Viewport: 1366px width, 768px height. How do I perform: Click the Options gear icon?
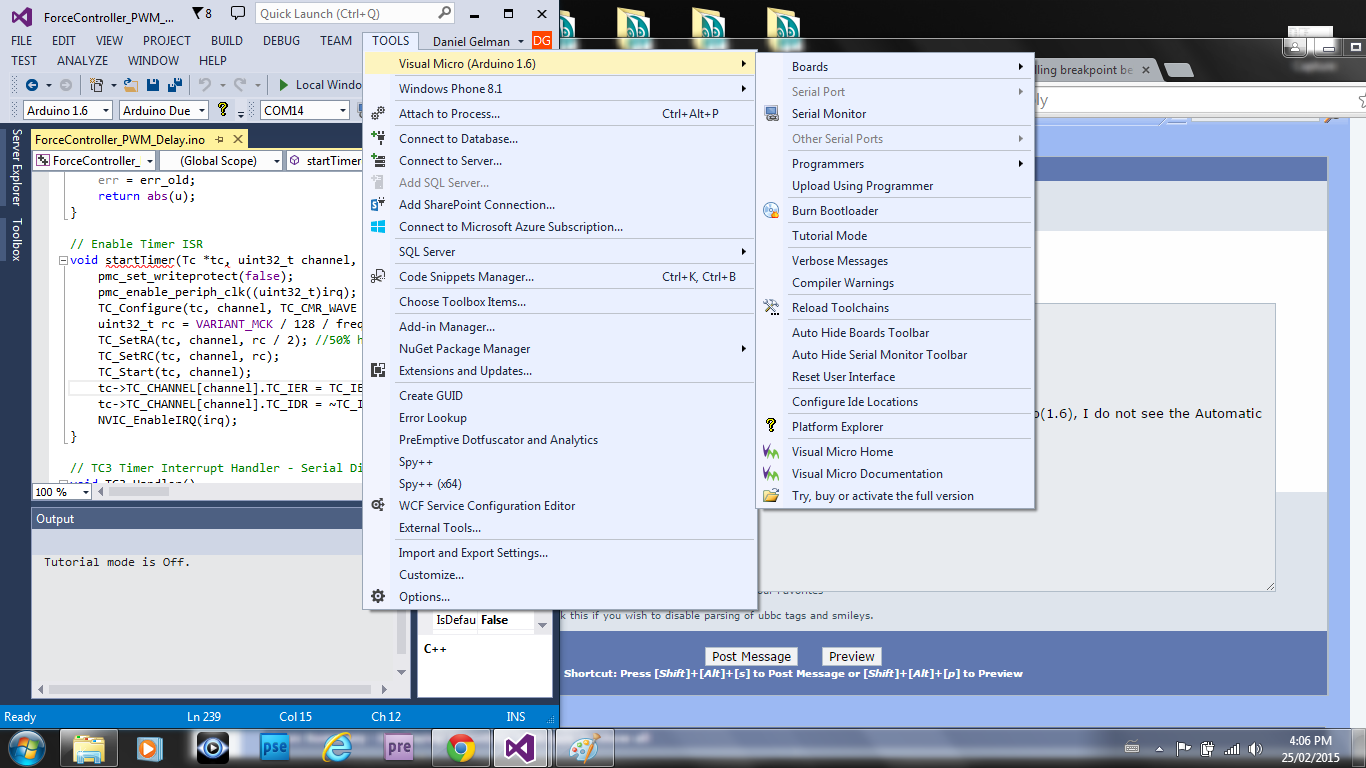[x=378, y=597]
